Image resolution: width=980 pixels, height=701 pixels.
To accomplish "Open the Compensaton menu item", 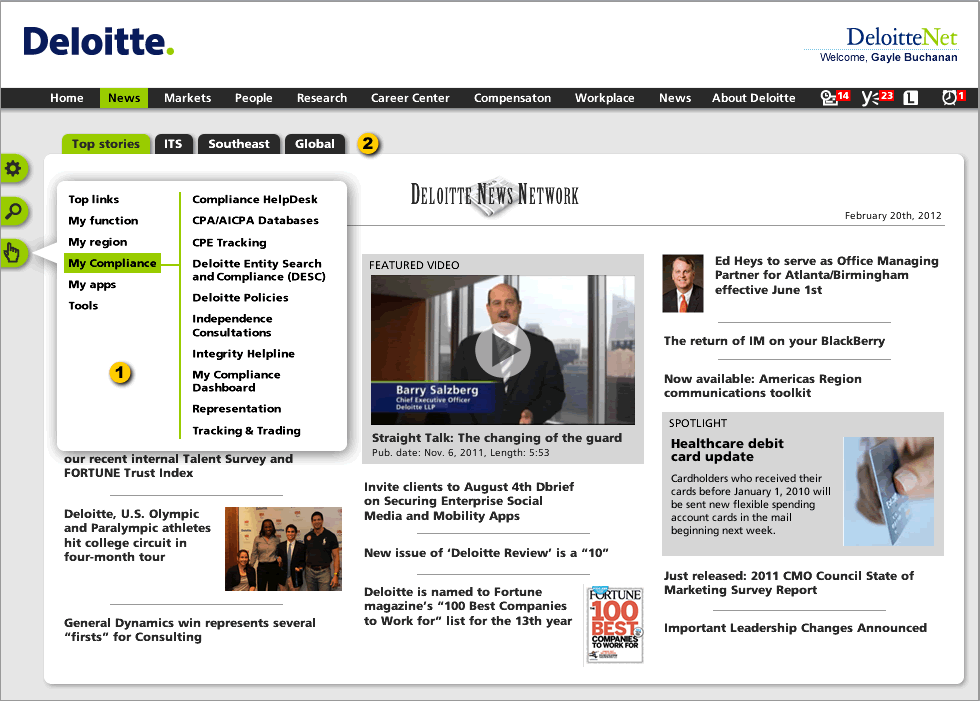I will click(512, 98).
